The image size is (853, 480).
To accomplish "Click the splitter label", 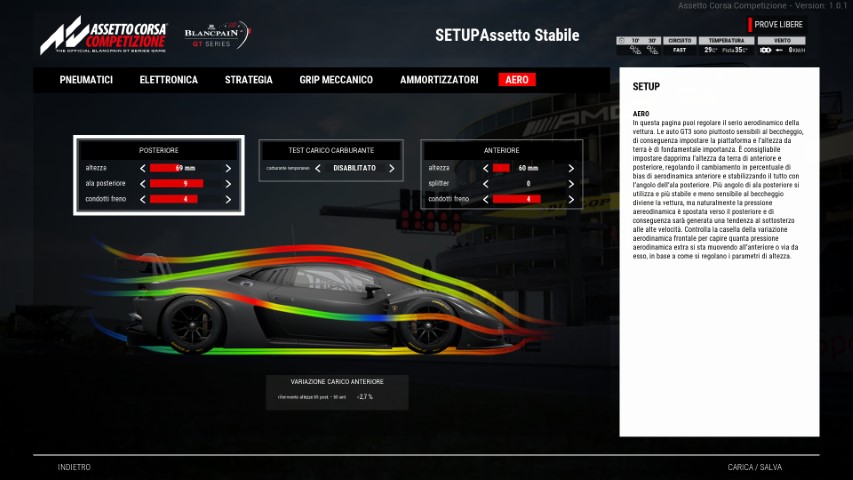I will click(x=438, y=183).
